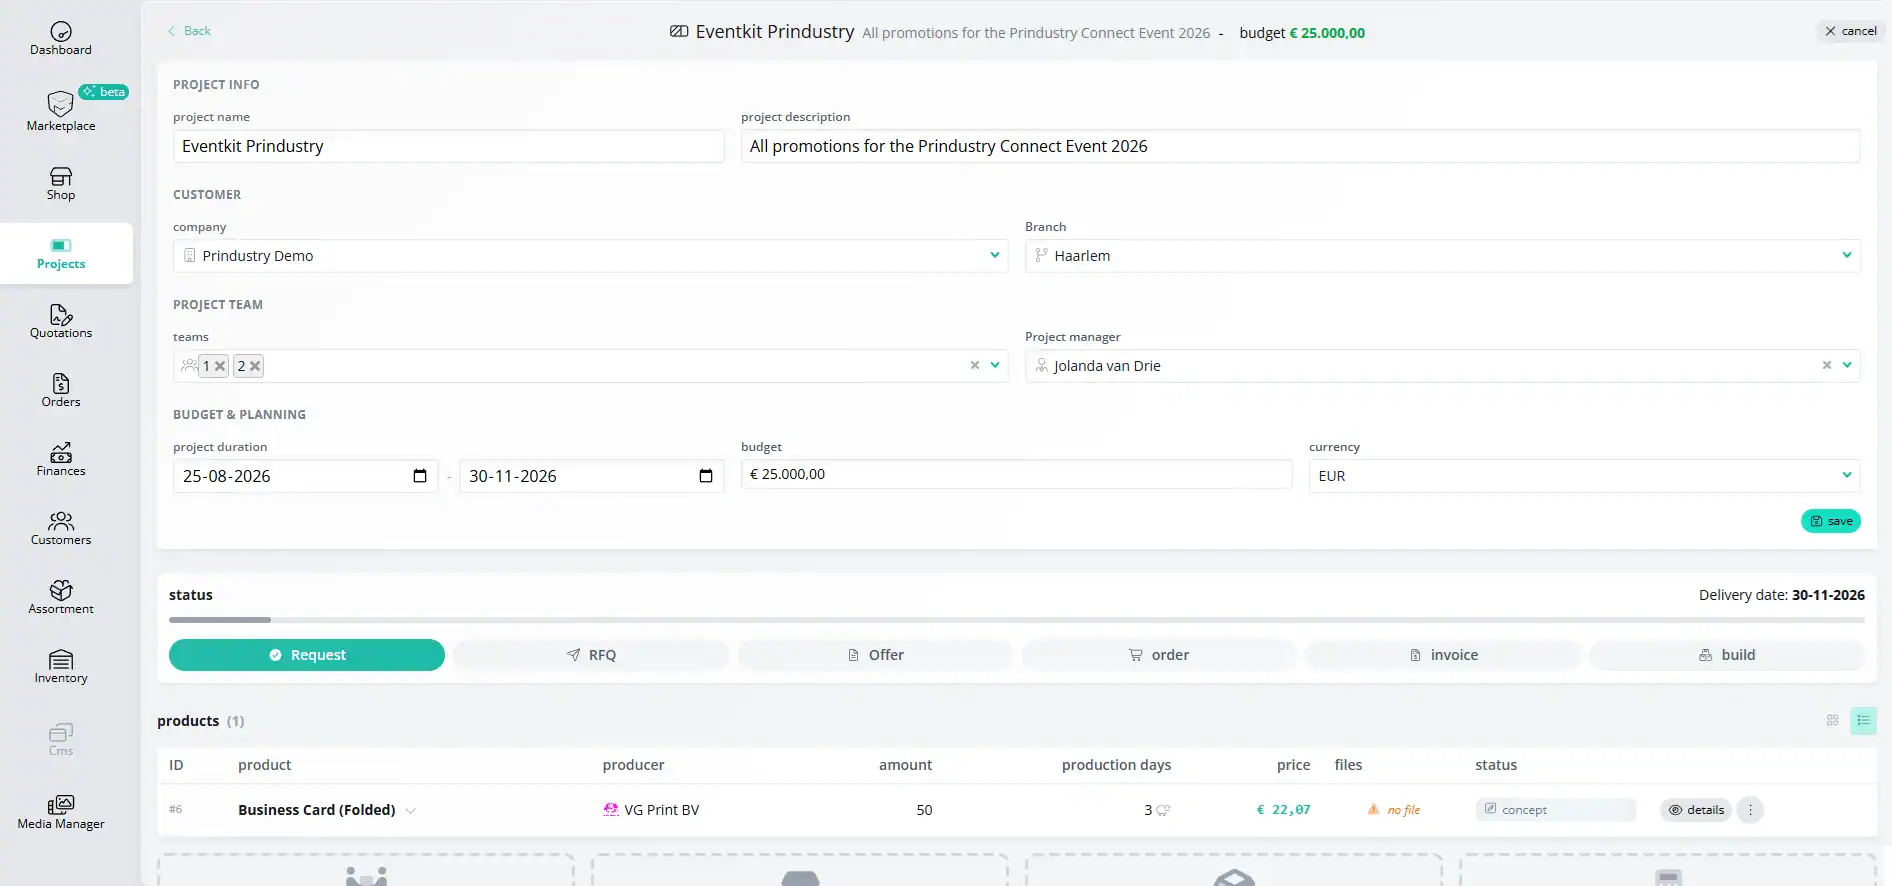Select the Offer status step

(x=875, y=655)
